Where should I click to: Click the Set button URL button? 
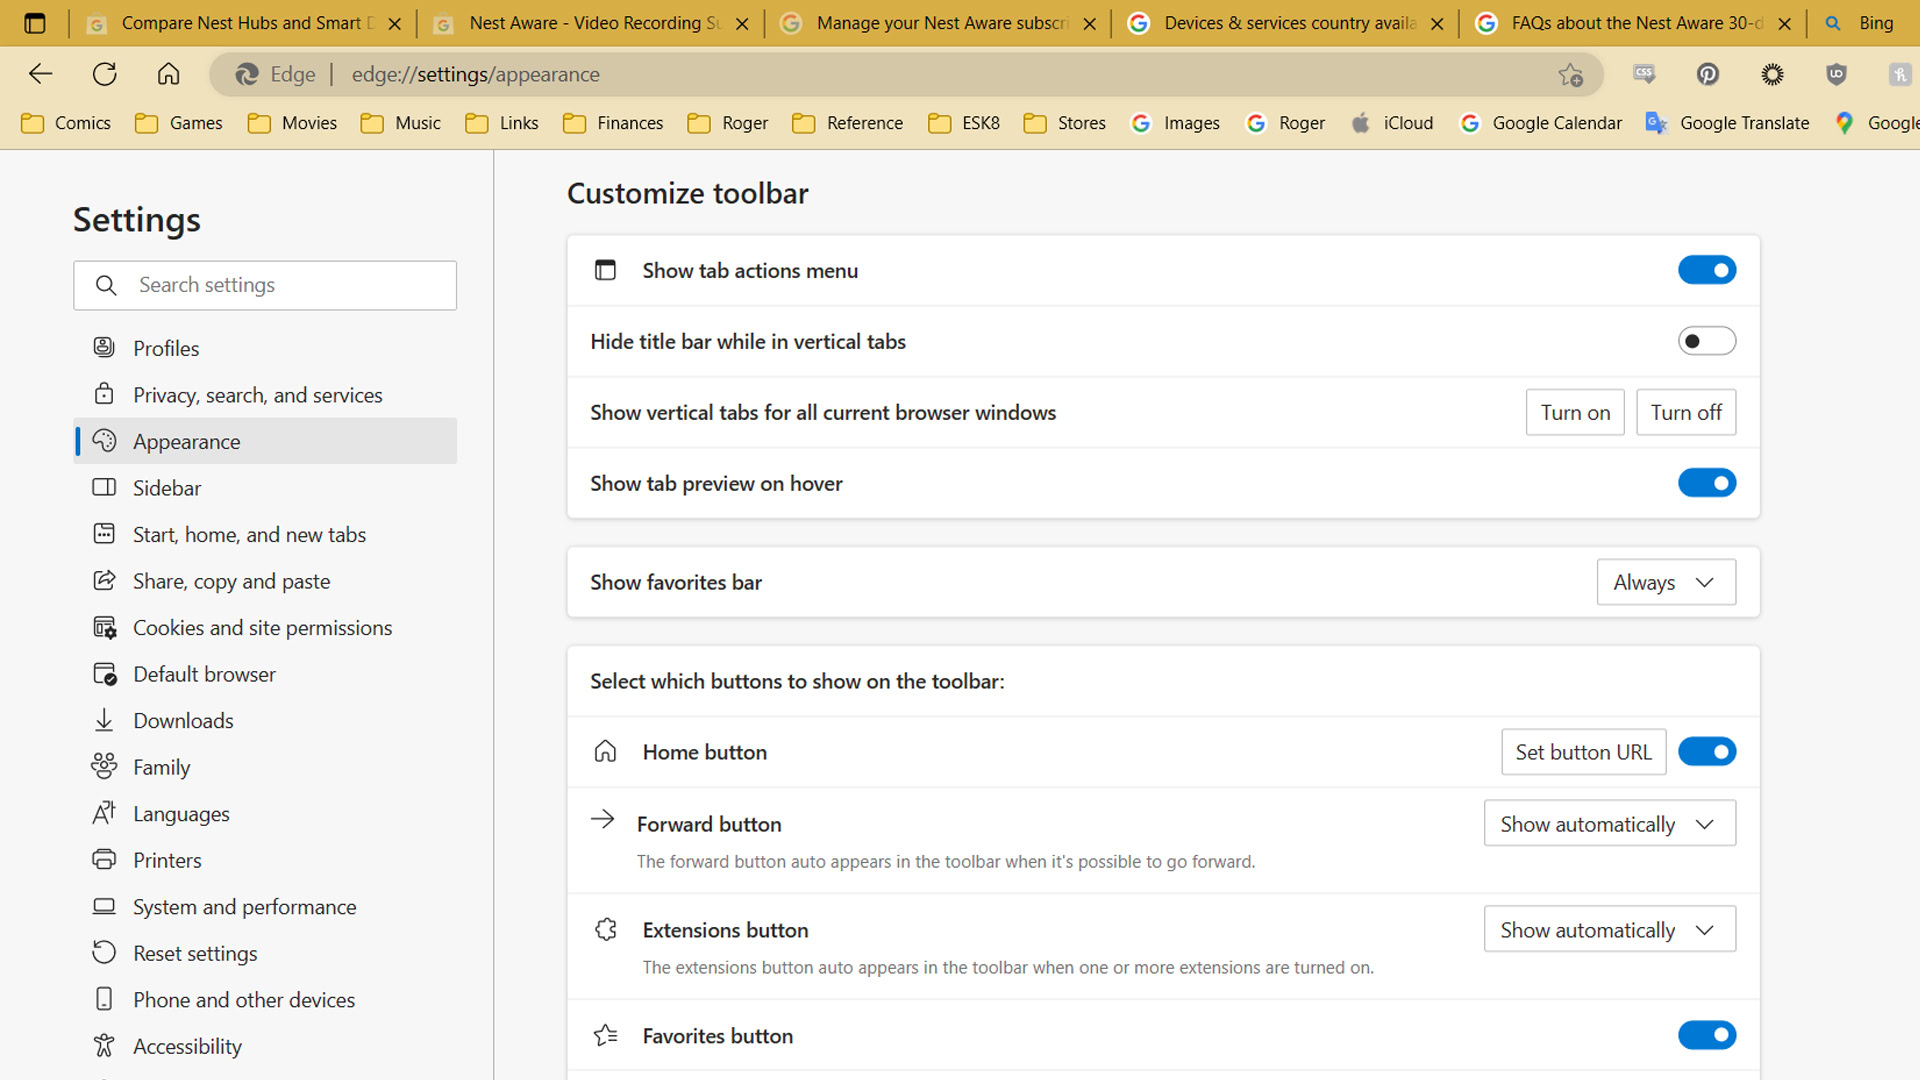pos(1583,752)
